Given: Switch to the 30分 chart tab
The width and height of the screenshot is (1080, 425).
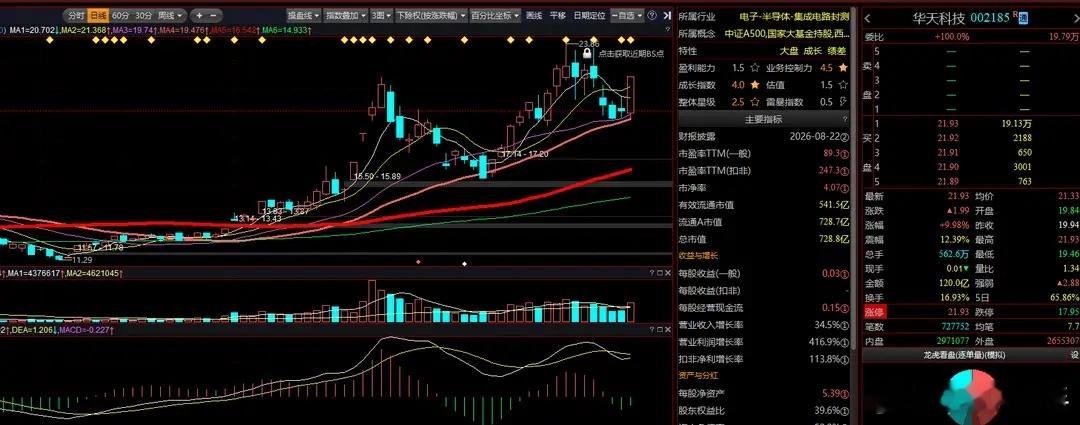Looking at the screenshot, I should click(x=143, y=15).
